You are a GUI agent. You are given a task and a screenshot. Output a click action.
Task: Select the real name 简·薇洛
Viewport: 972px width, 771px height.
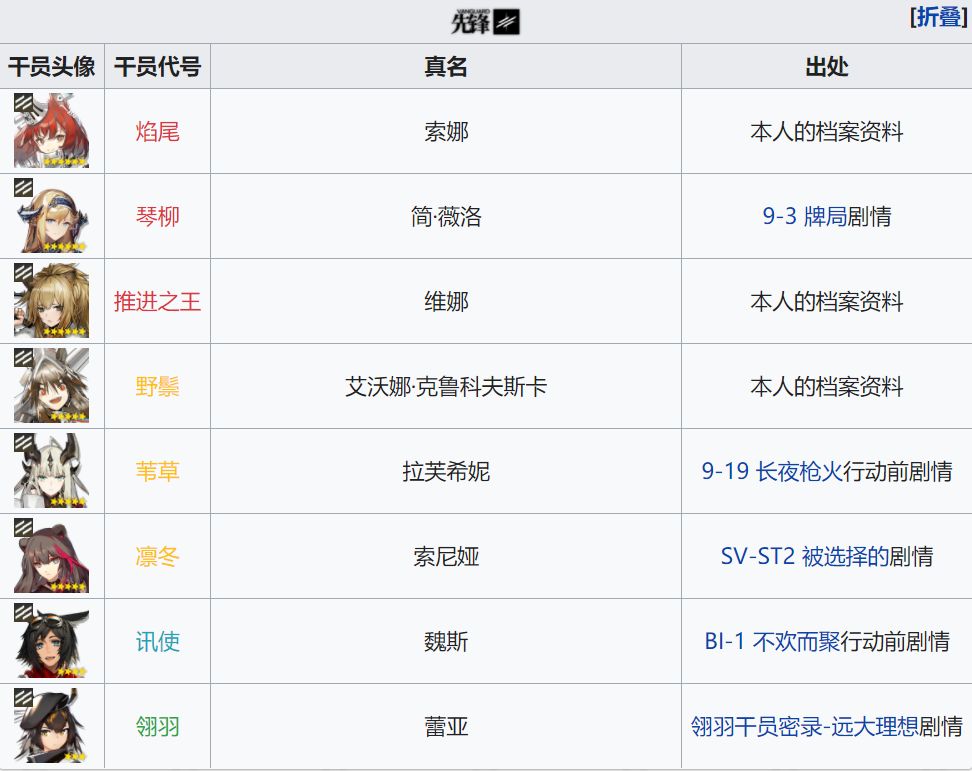click(446, 216)
